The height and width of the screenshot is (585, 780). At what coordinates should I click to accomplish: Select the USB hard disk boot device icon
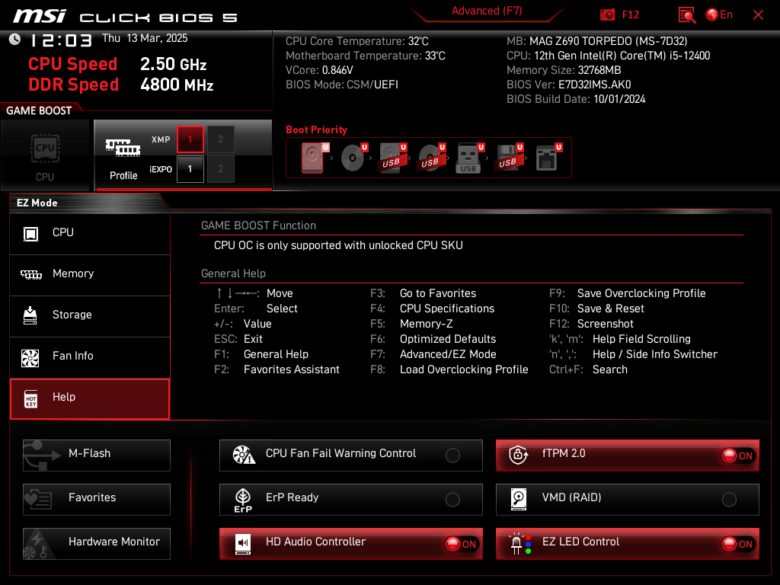point(393,158)
